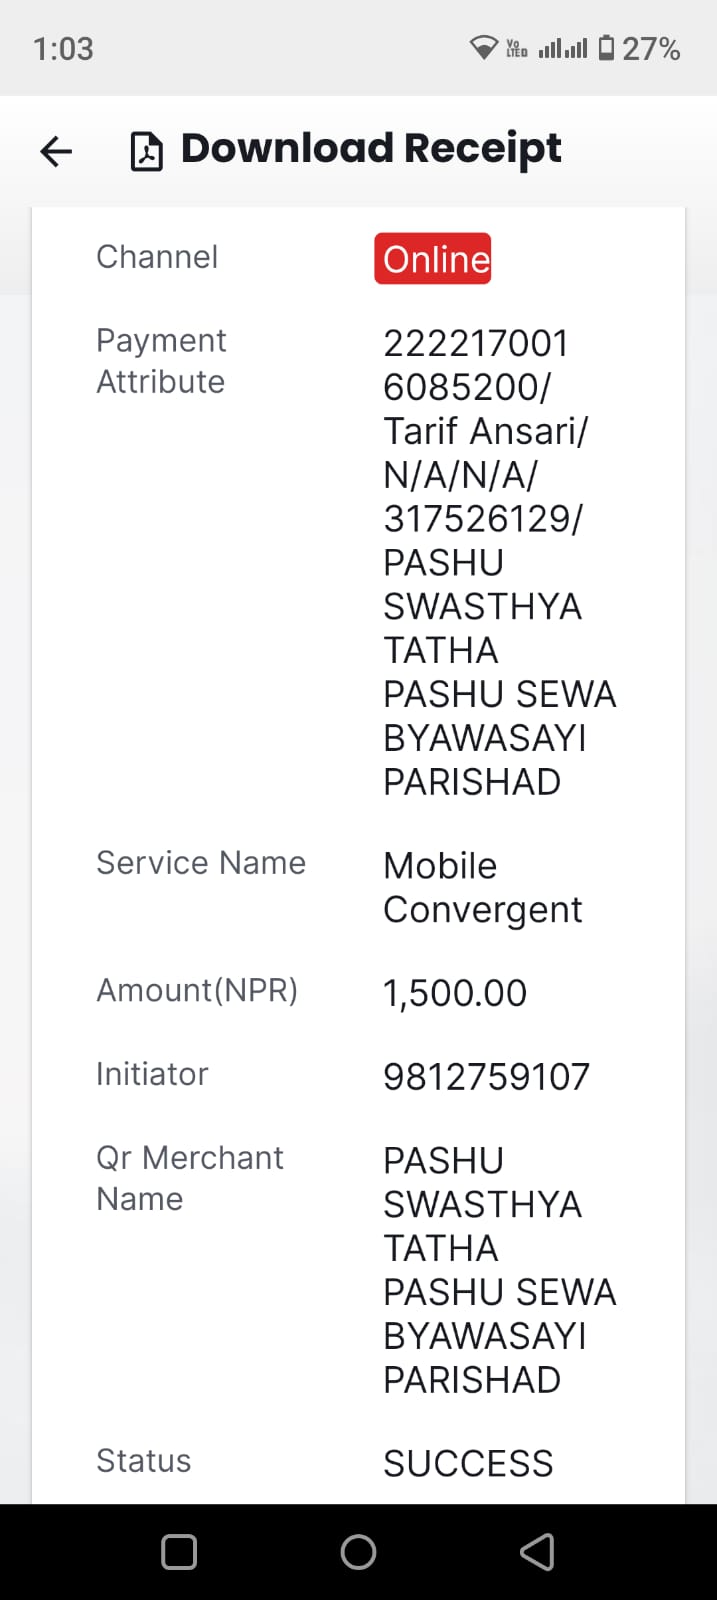Tap the back arrow icon
Viewport: 717px width, 1600px height.
coord(56,151)
